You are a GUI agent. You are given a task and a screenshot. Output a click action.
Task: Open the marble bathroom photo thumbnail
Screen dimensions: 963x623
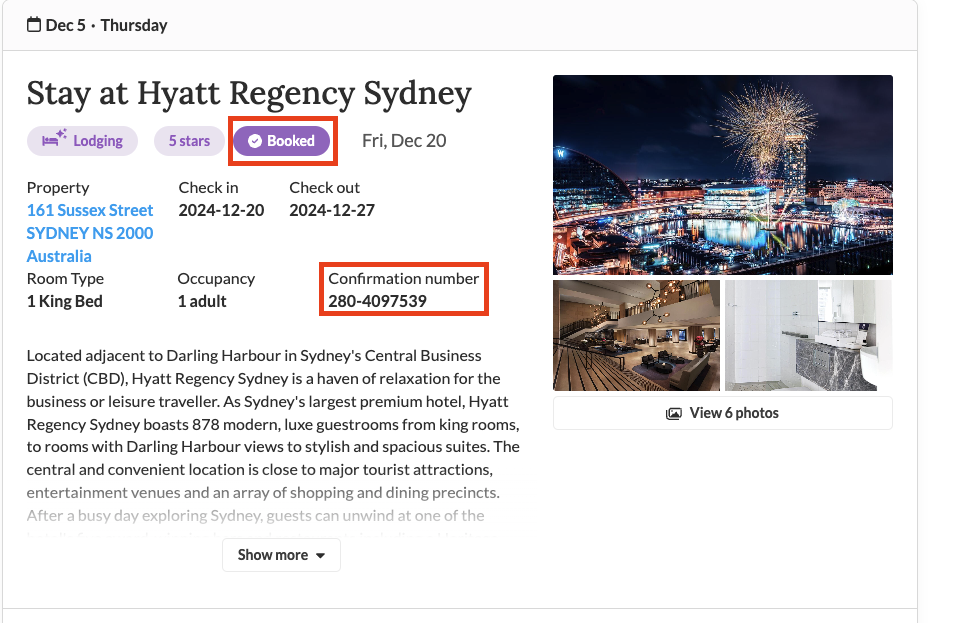808,335
